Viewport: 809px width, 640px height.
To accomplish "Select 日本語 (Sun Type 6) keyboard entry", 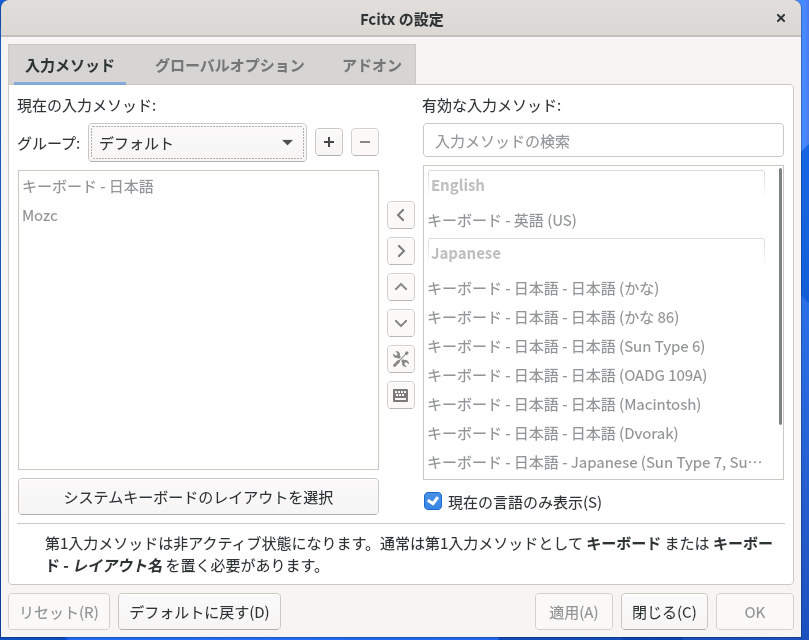I will 596,346.
